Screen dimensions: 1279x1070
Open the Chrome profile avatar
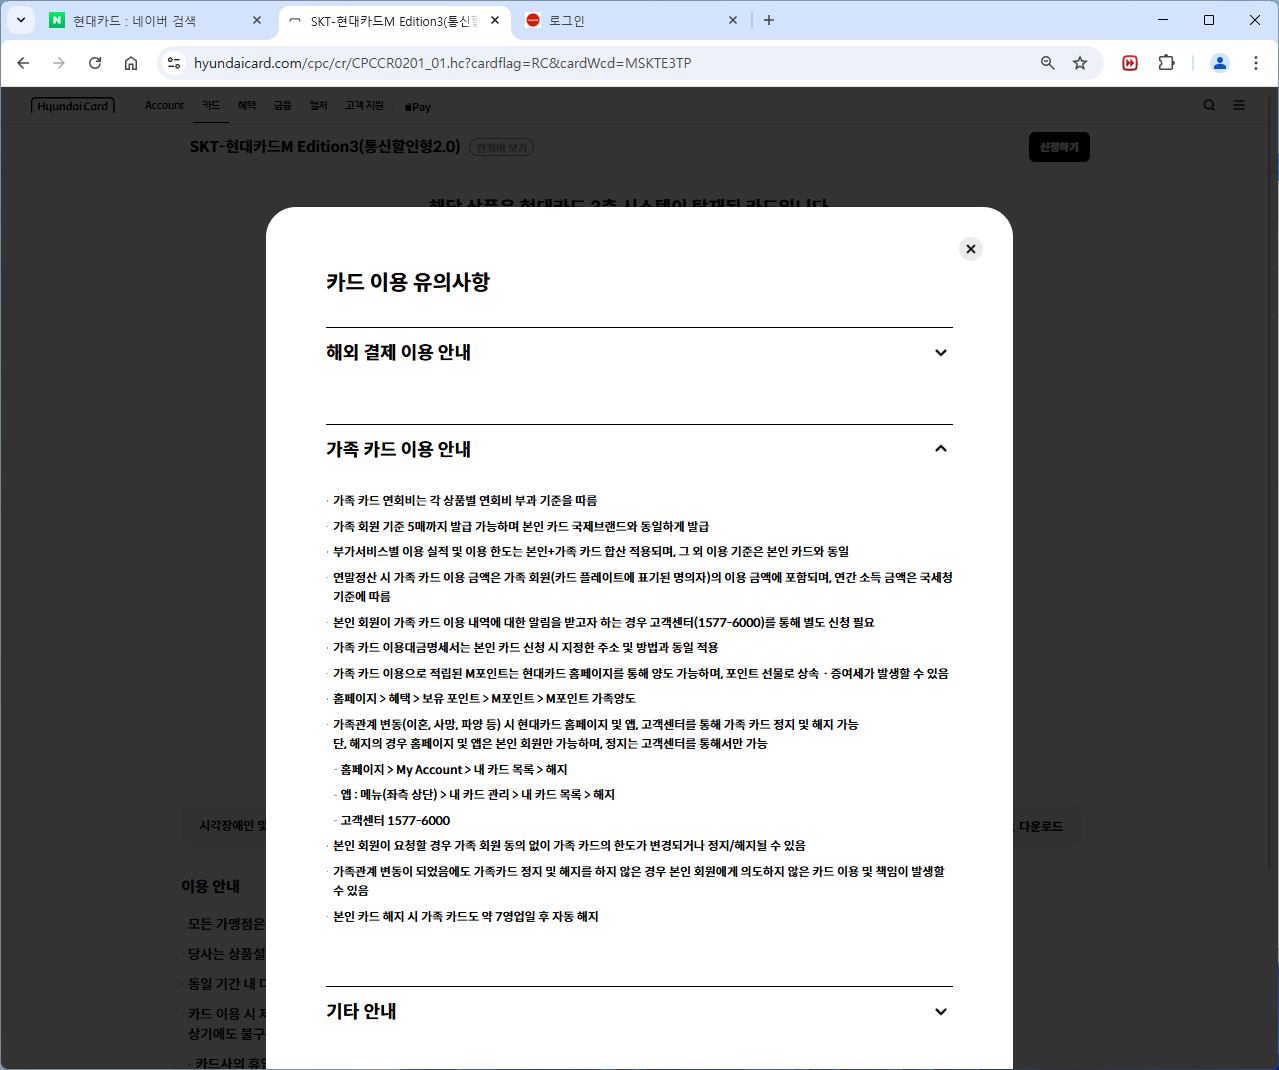(1219, 63)
